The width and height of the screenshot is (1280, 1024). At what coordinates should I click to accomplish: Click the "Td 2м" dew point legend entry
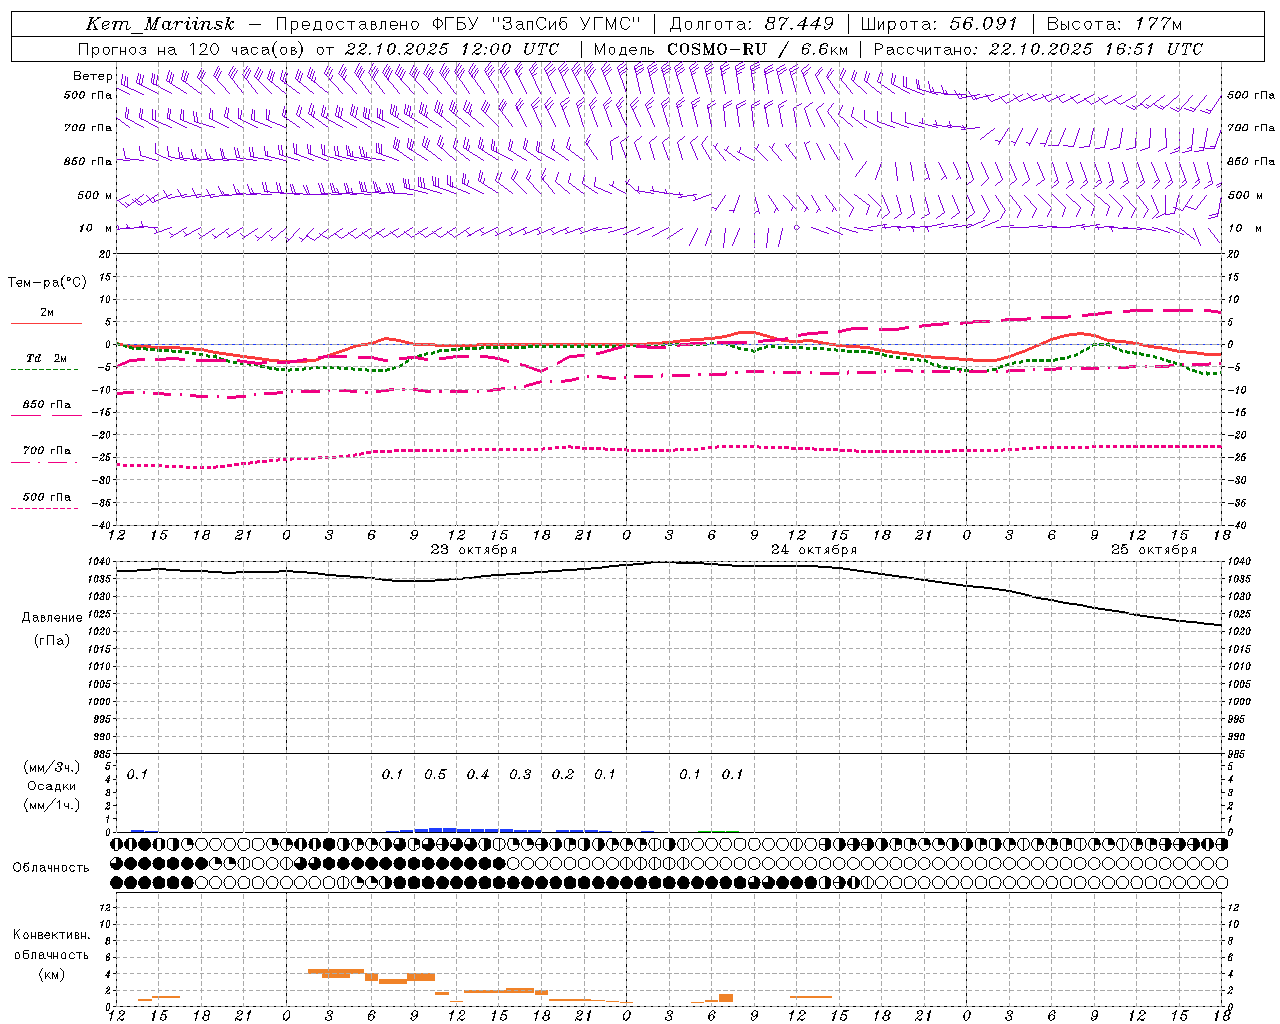tap(46, 358)
